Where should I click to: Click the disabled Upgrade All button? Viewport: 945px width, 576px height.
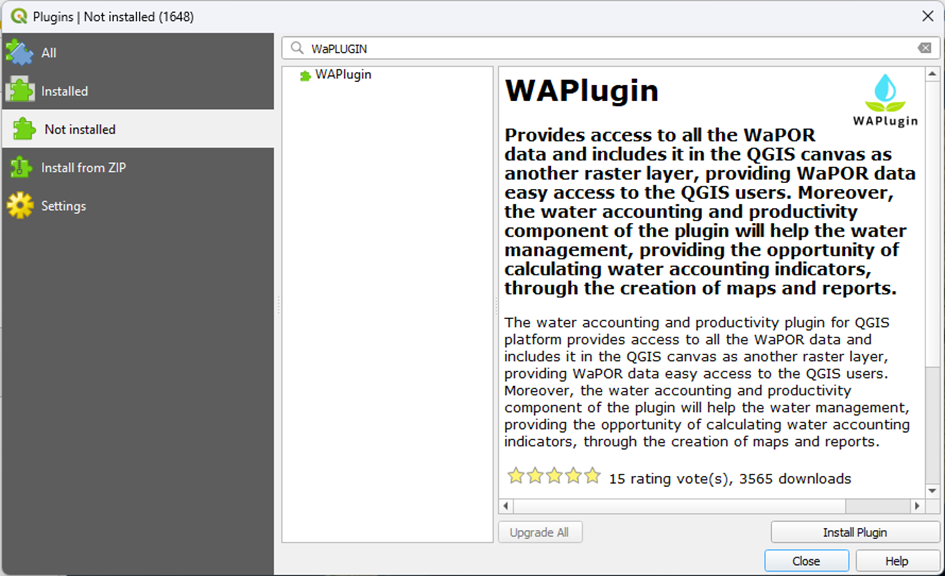click(x=540, y=532)
